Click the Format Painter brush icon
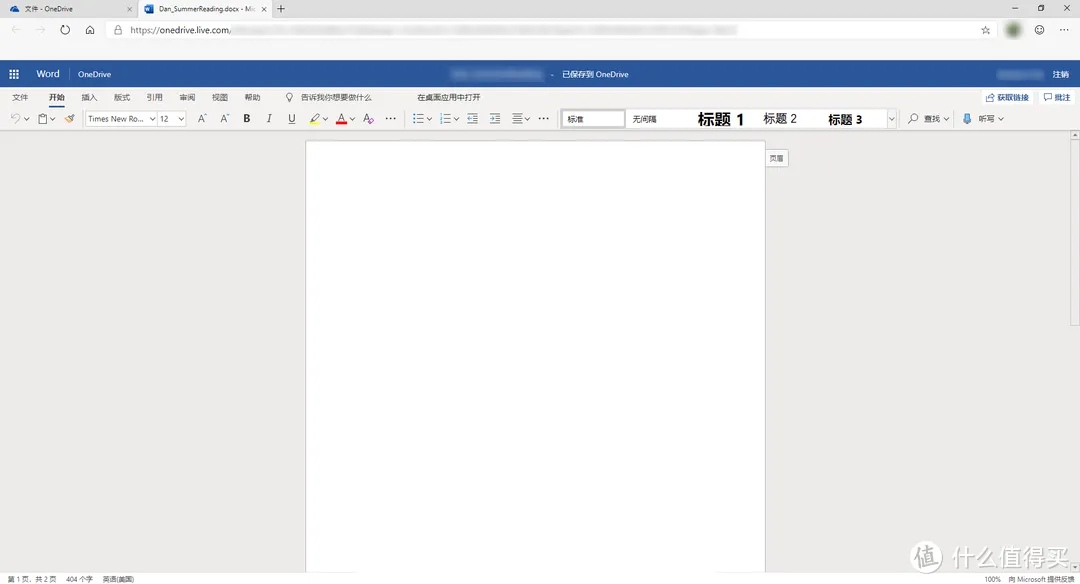This screenshot has height=584, width=1080. coord(70,119)
